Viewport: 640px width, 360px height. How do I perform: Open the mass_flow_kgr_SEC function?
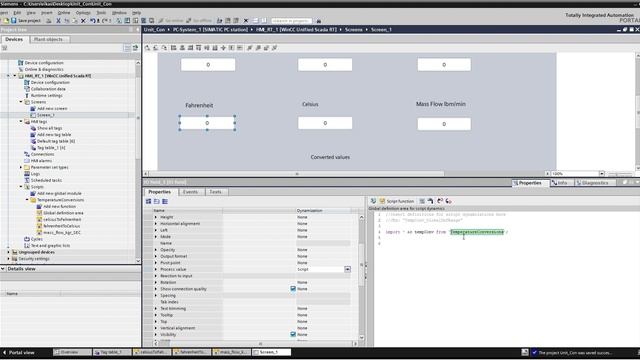62,233
